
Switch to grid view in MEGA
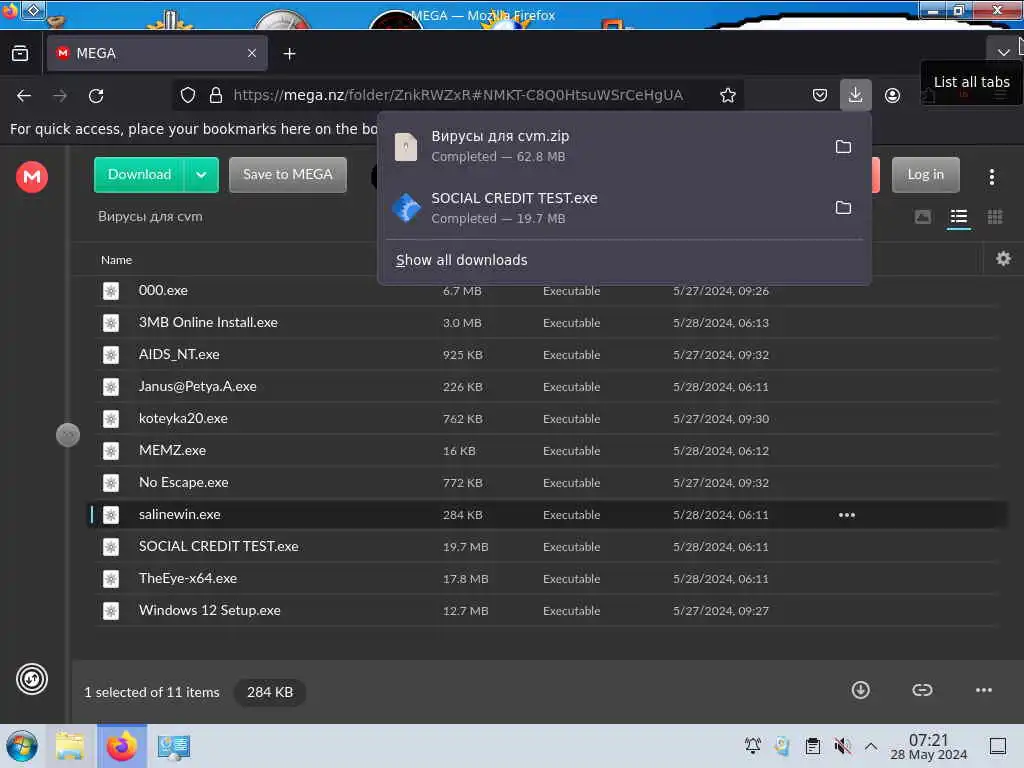995,217
